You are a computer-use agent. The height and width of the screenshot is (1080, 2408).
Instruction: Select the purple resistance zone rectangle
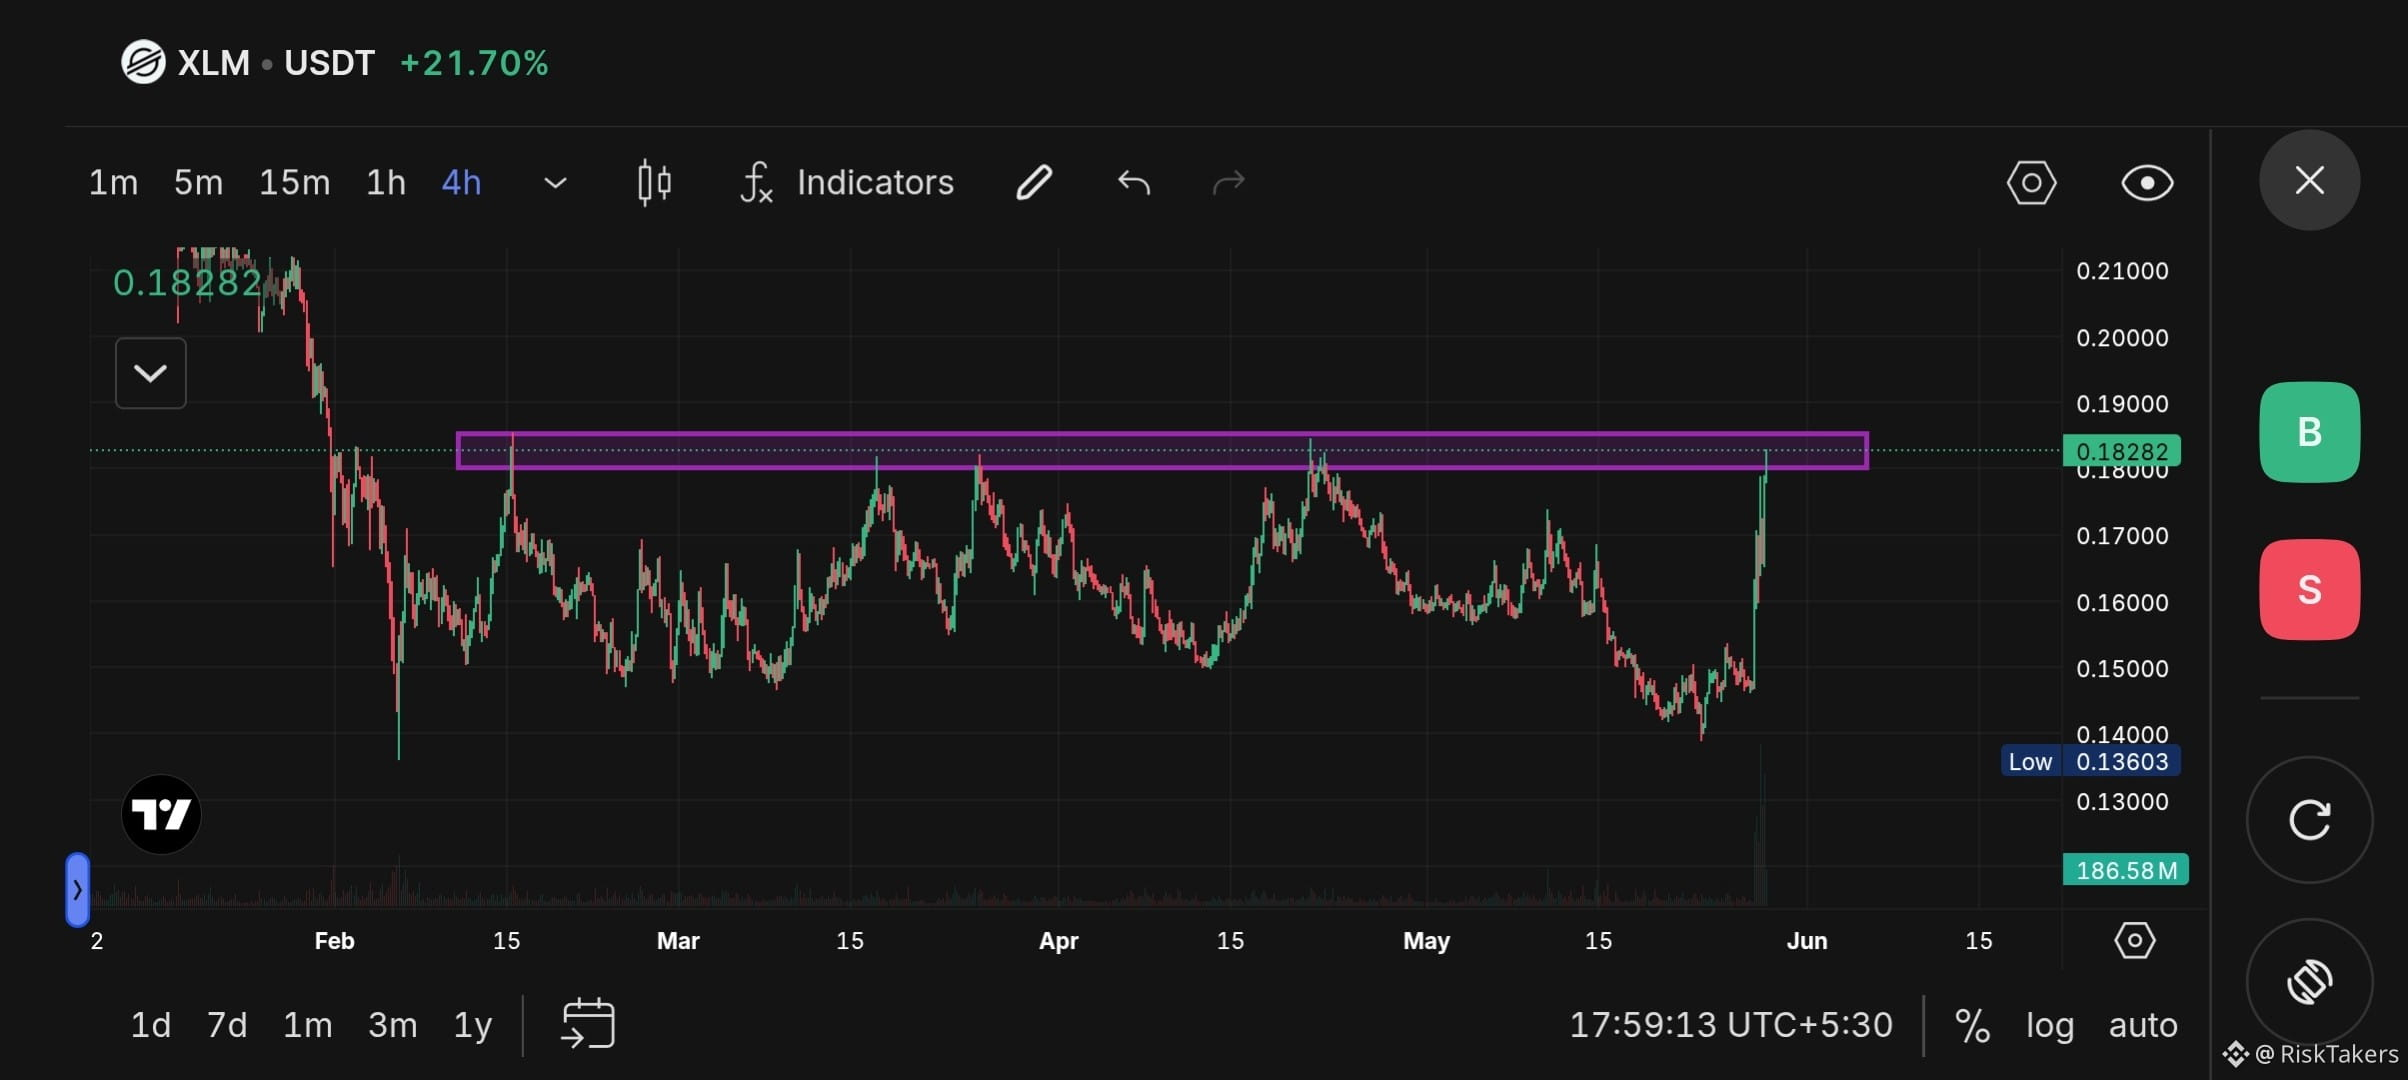[1162, 451]
